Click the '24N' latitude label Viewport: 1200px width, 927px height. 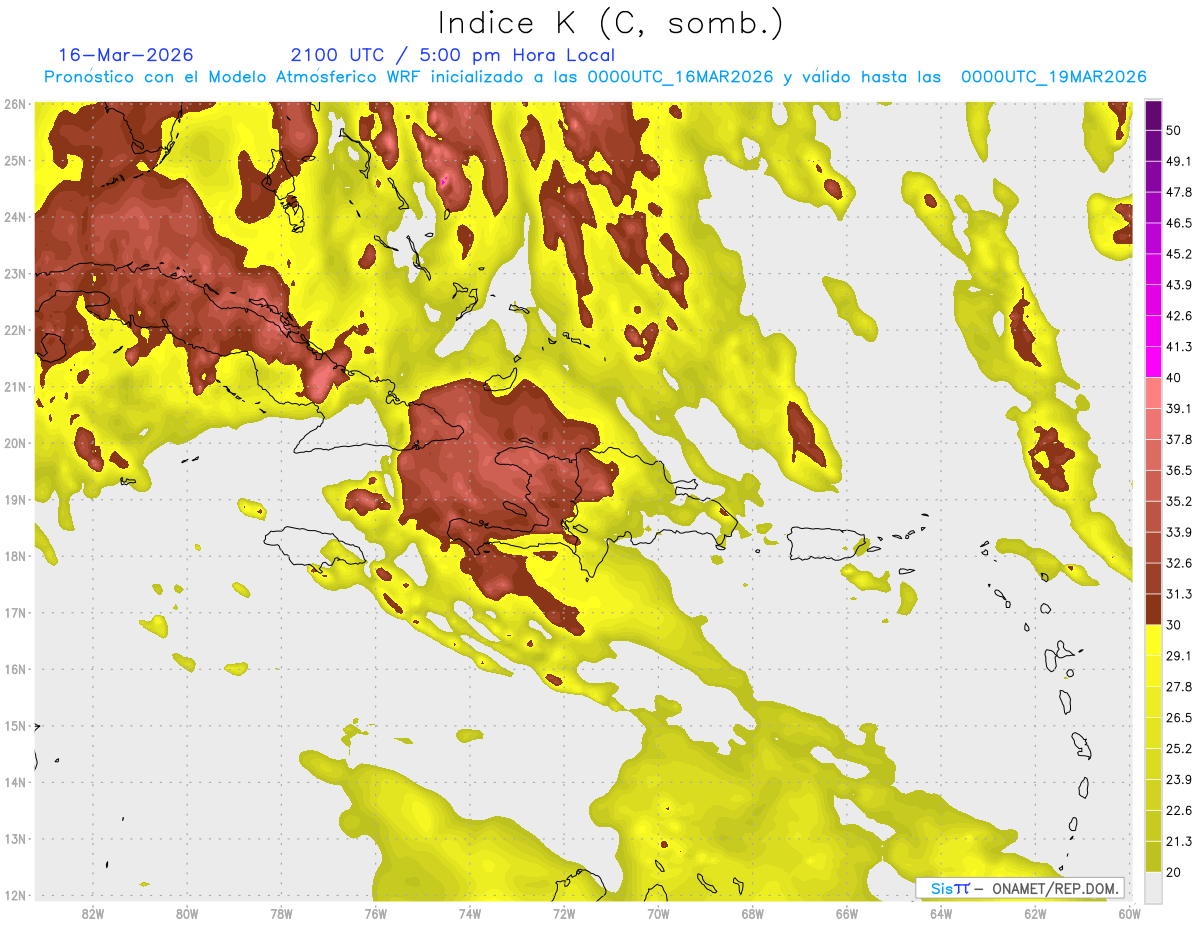[15, 217]
